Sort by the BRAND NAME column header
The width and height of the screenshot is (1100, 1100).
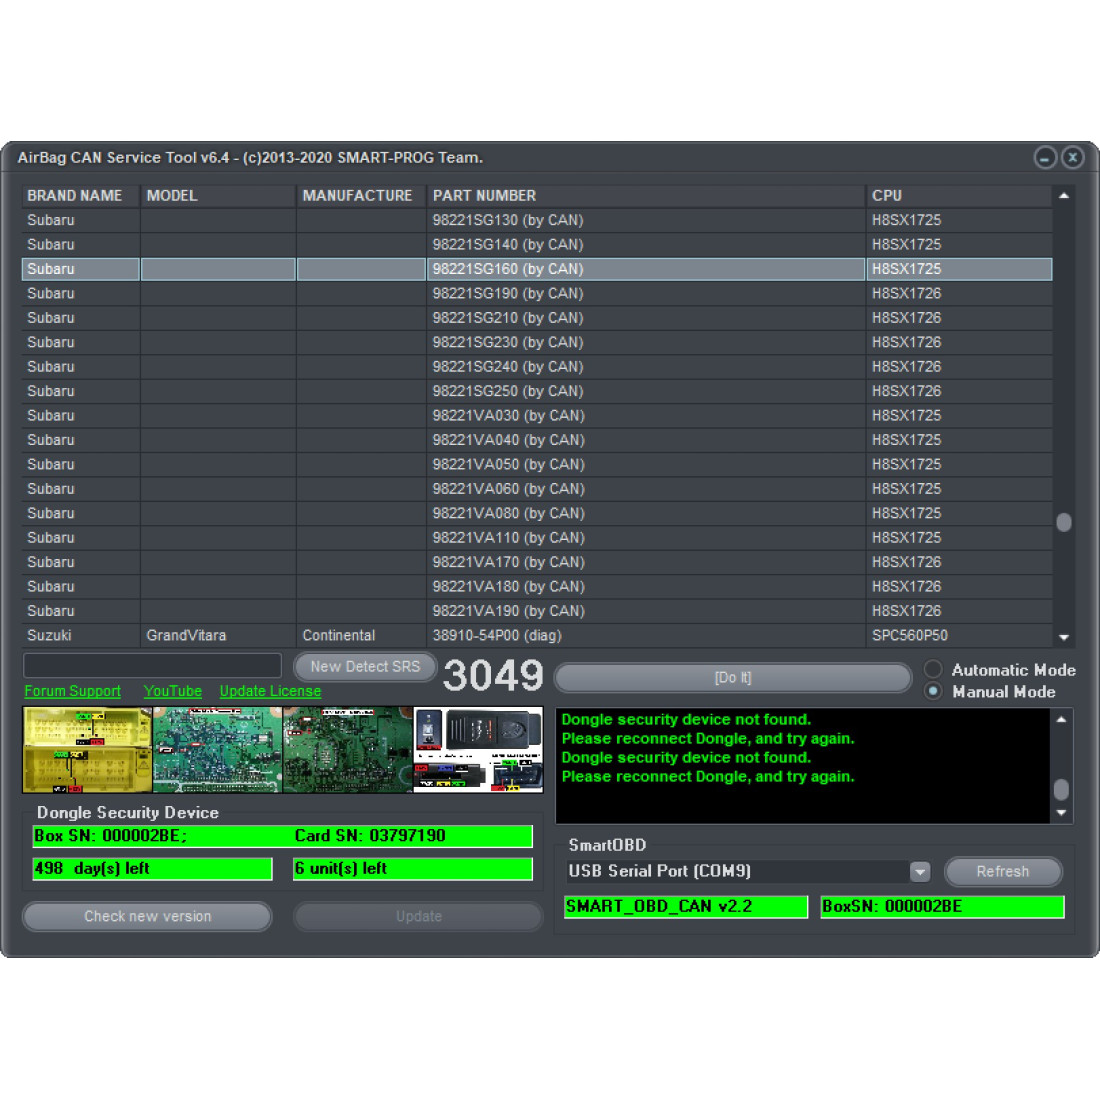pyautogui.click(x=75, y=196)
